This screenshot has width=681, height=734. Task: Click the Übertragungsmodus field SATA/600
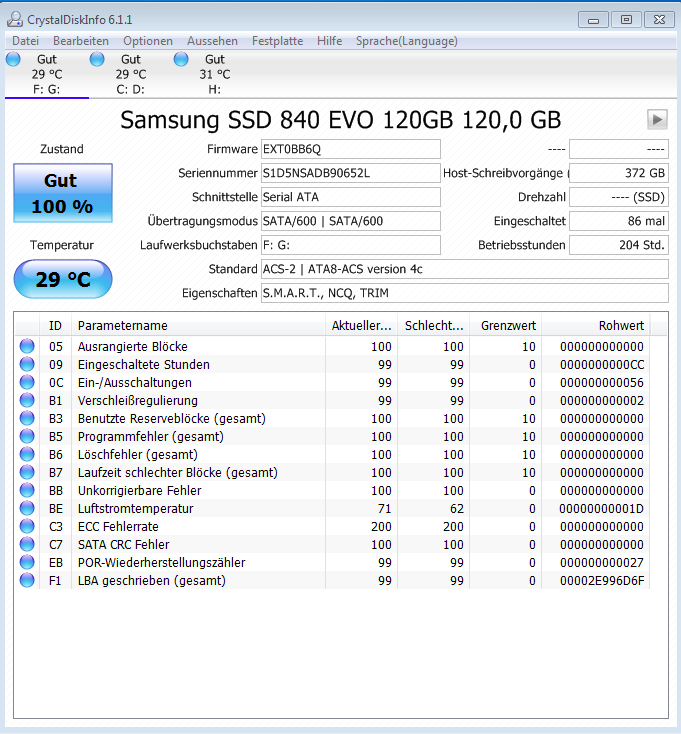click(351, 221)
